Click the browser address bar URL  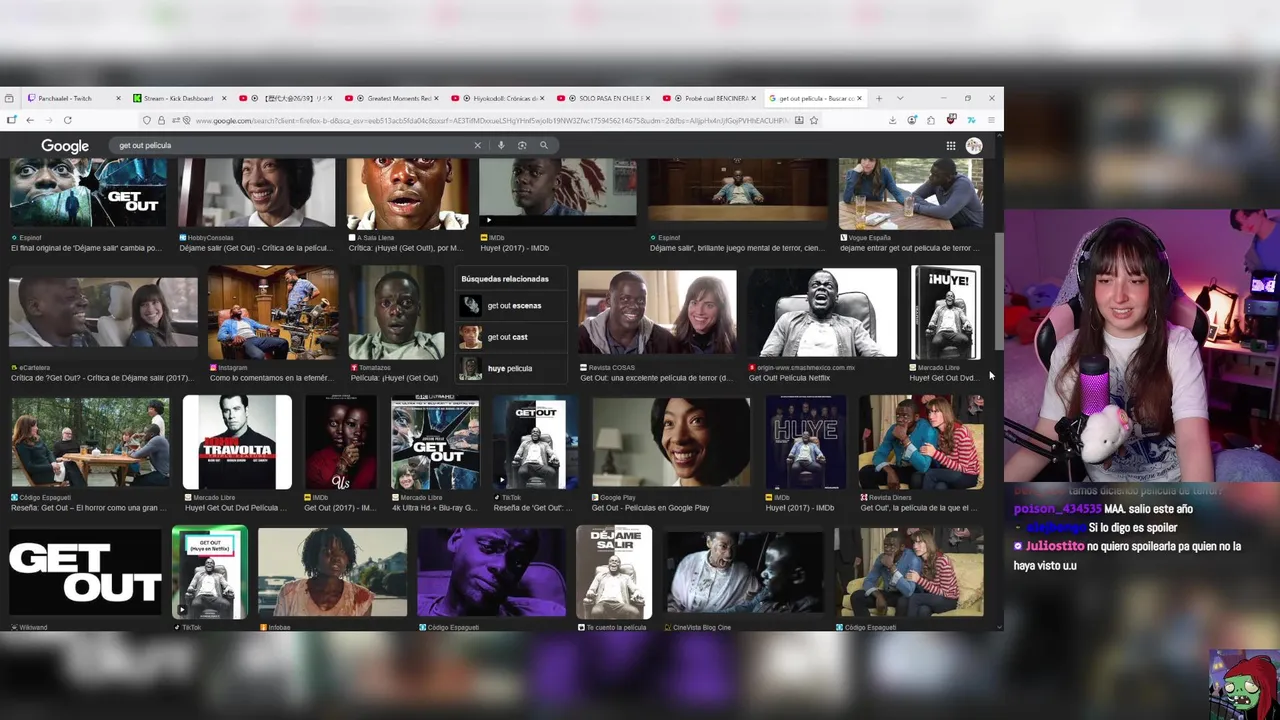(490, 120)
